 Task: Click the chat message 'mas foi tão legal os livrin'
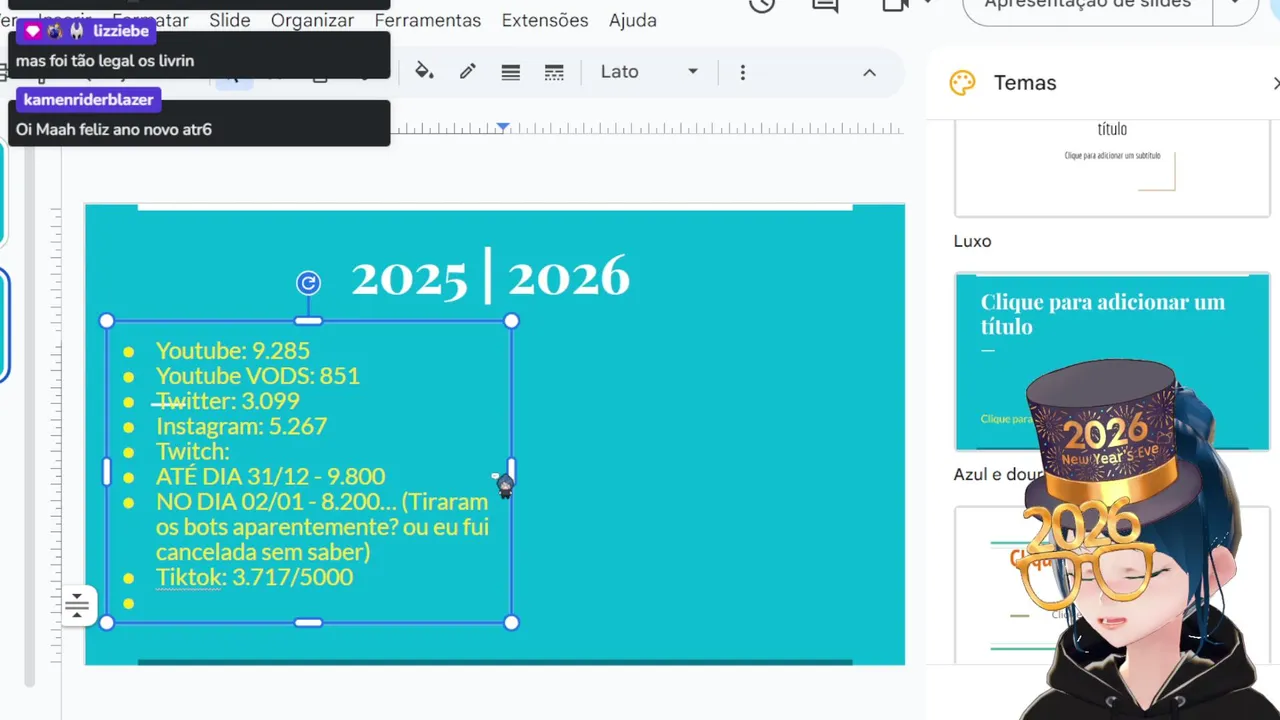[x=105, y=61]
